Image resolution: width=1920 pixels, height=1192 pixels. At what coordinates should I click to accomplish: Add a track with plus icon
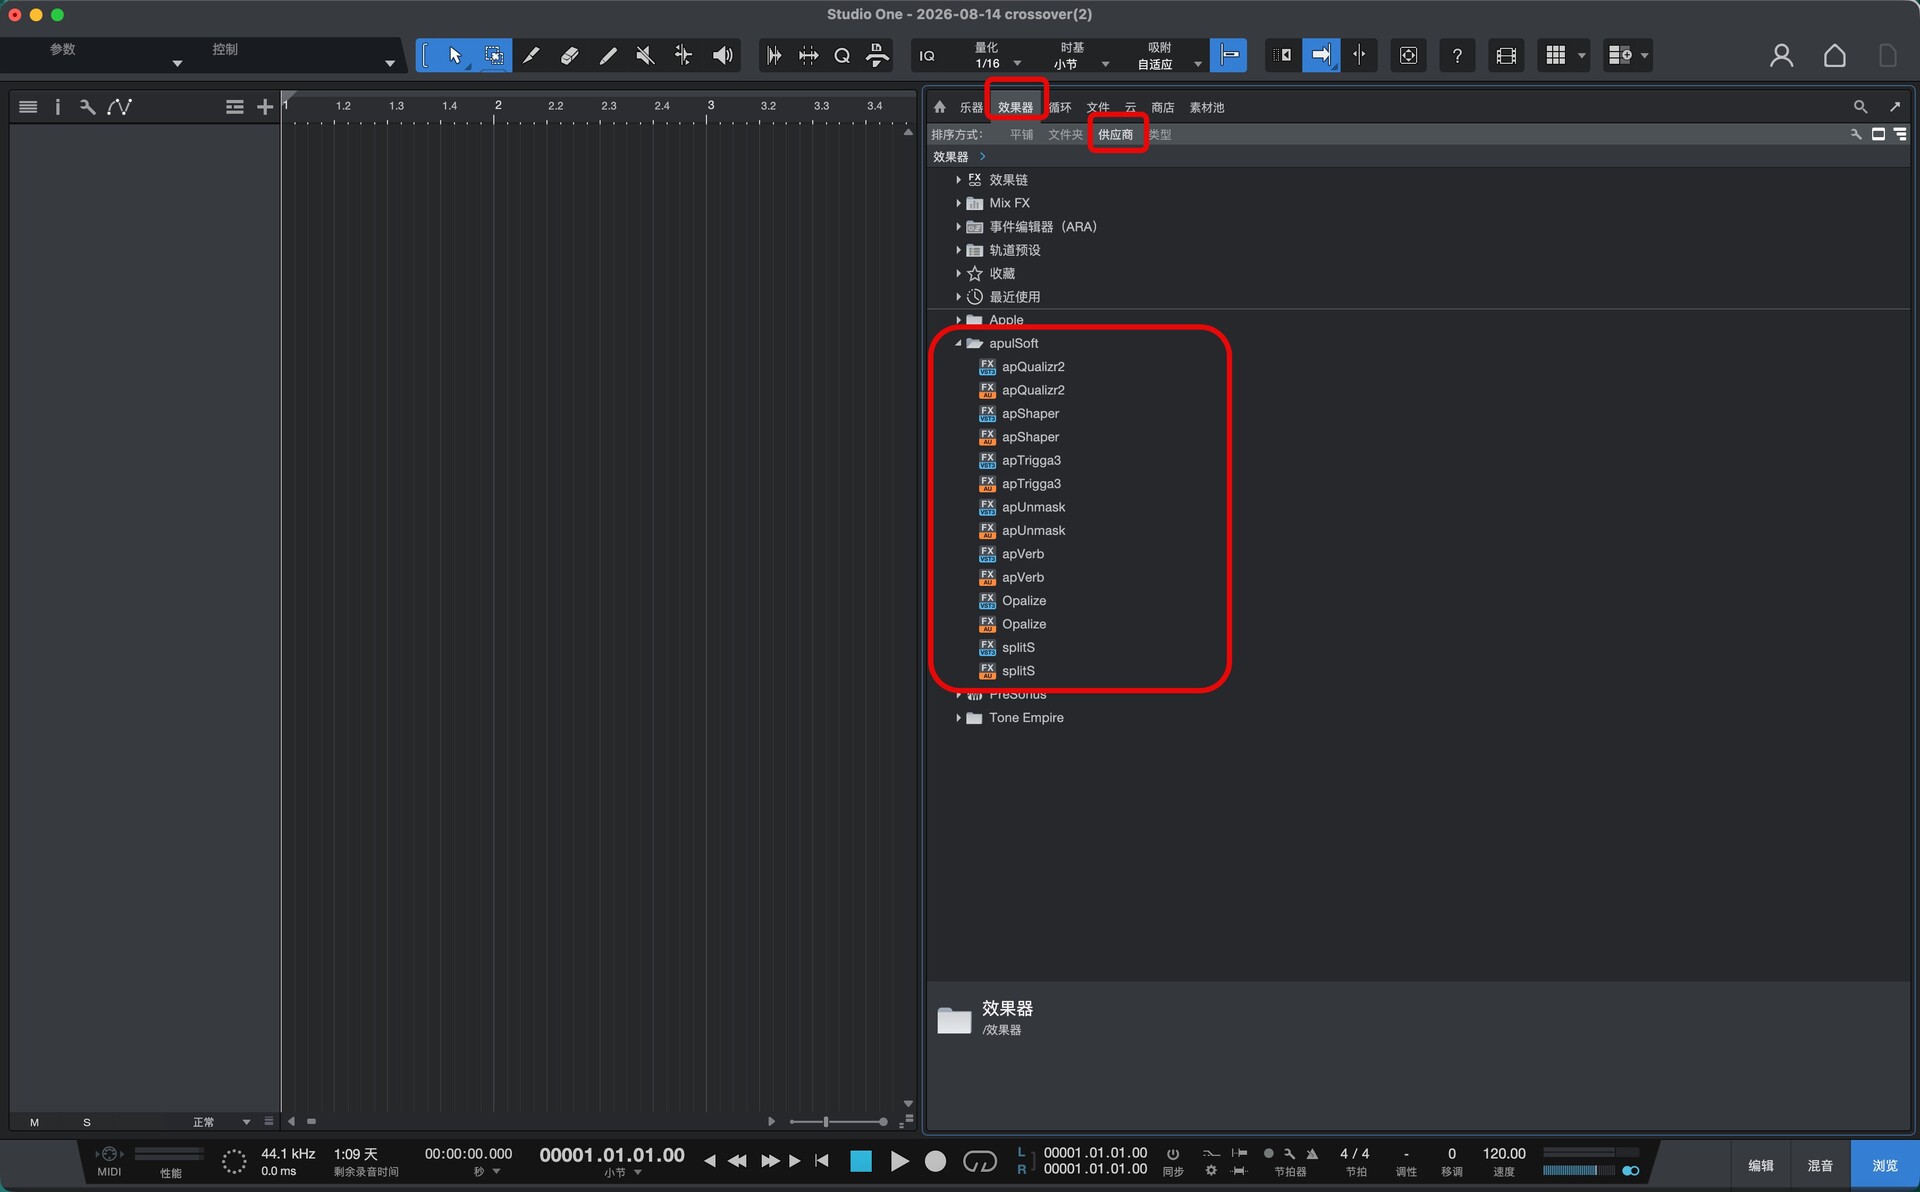point(264,107)
